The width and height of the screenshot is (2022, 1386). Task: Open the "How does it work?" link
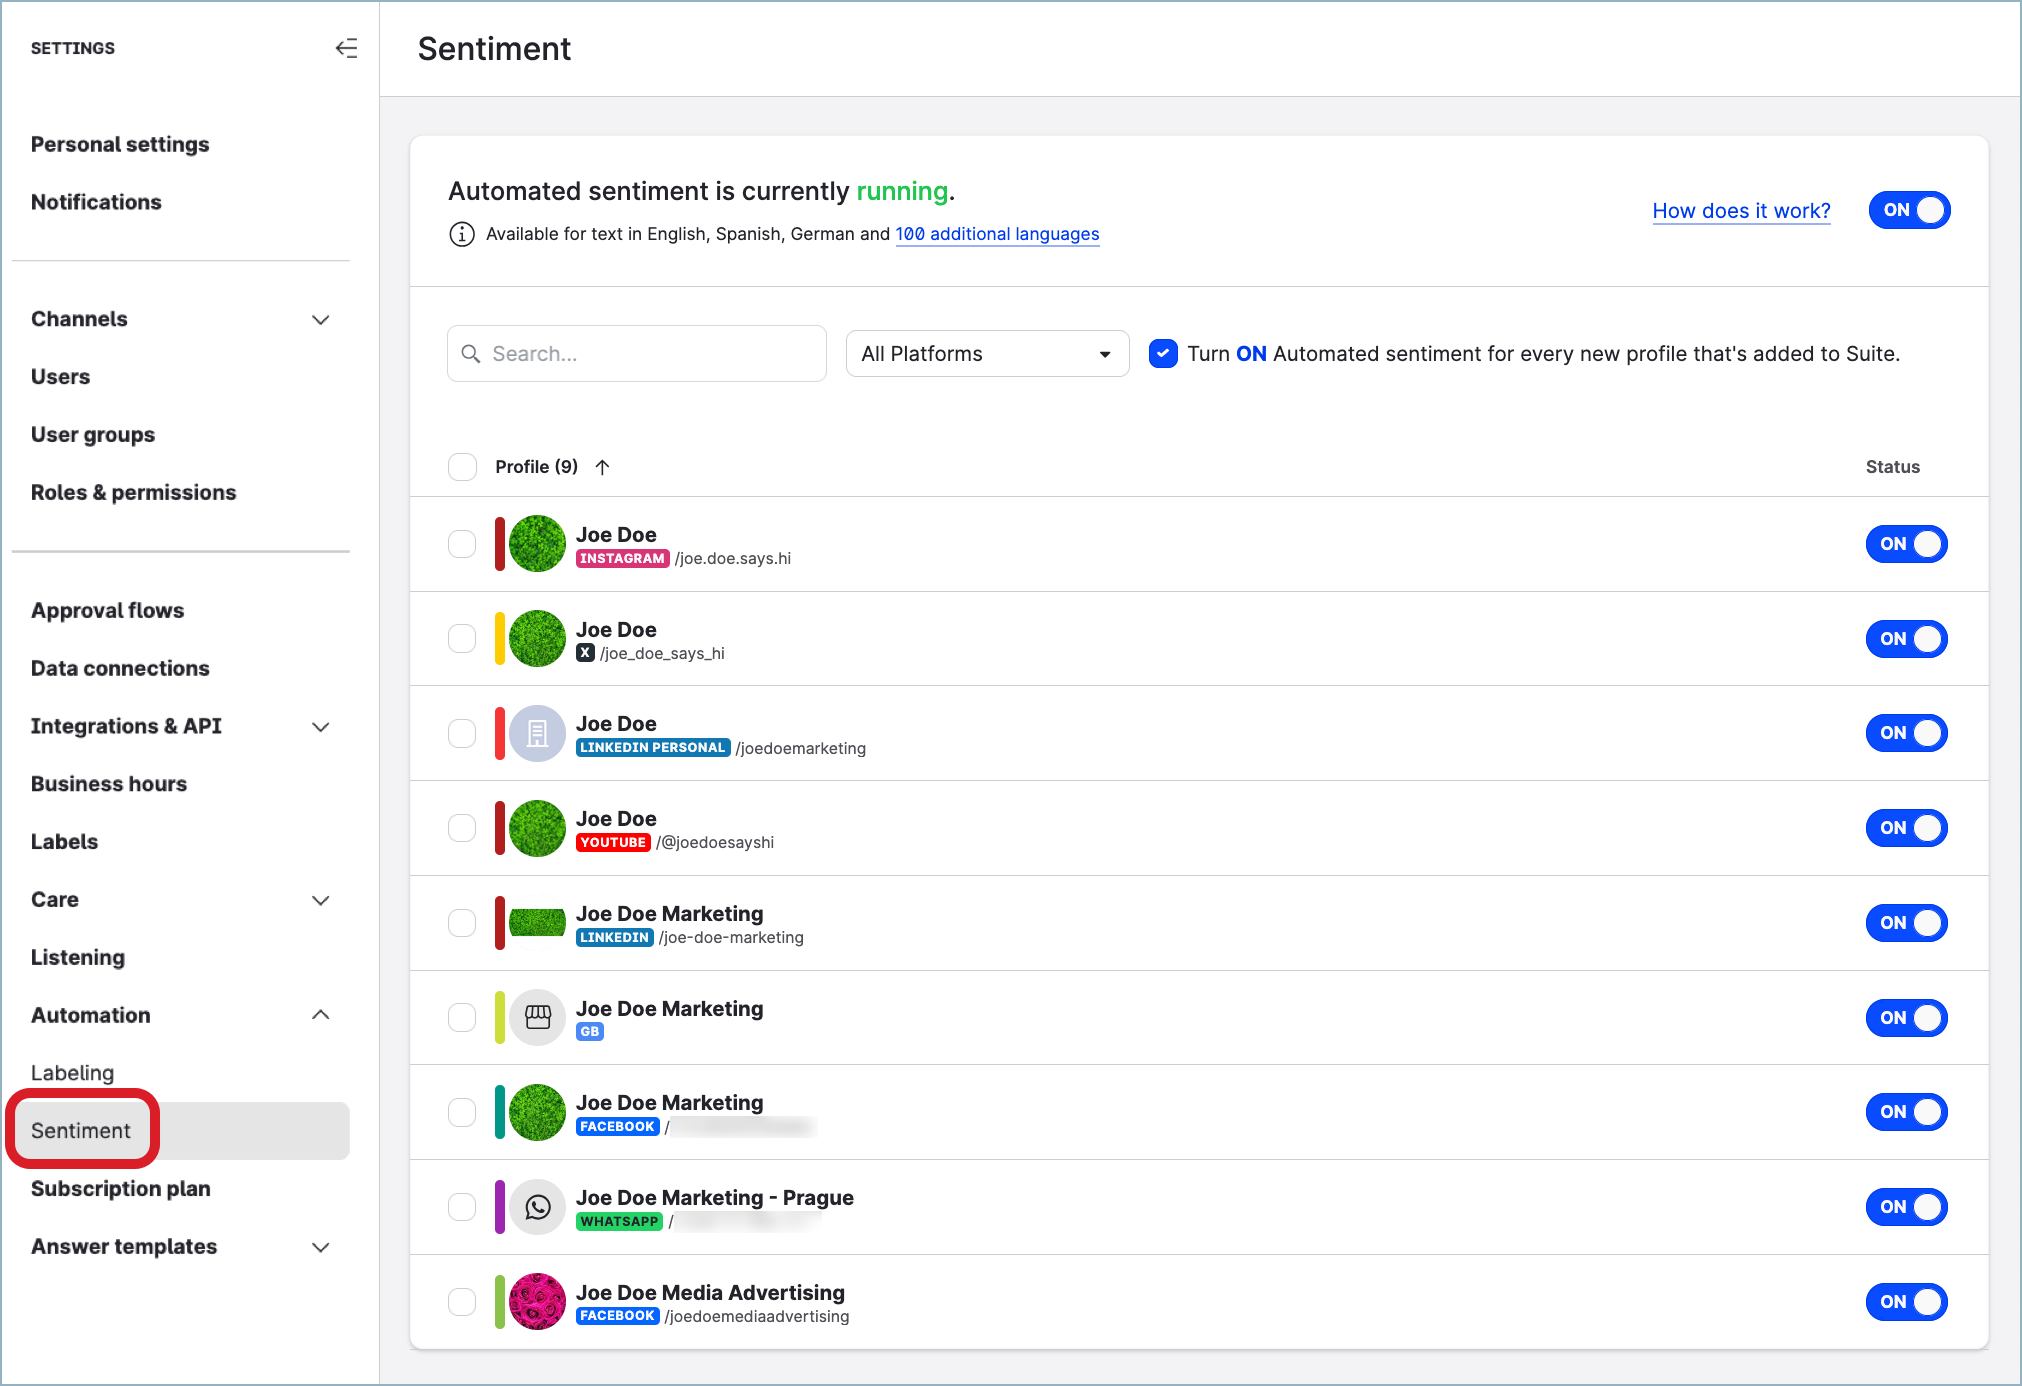pos(1740,211)
